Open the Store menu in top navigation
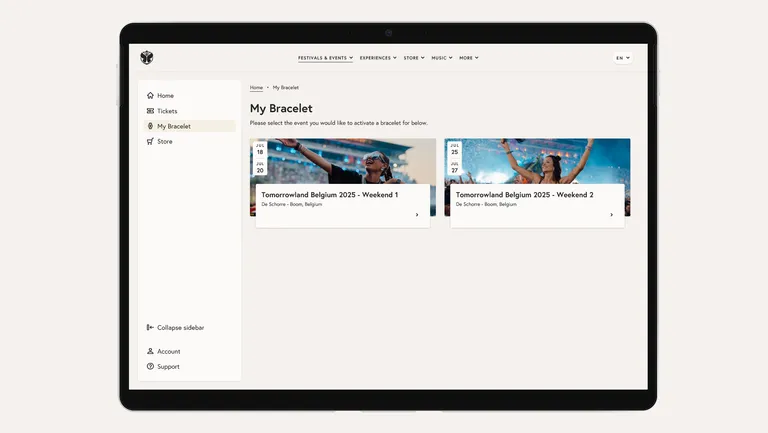Viewport: 768px width, 433px height. (414, 58)
